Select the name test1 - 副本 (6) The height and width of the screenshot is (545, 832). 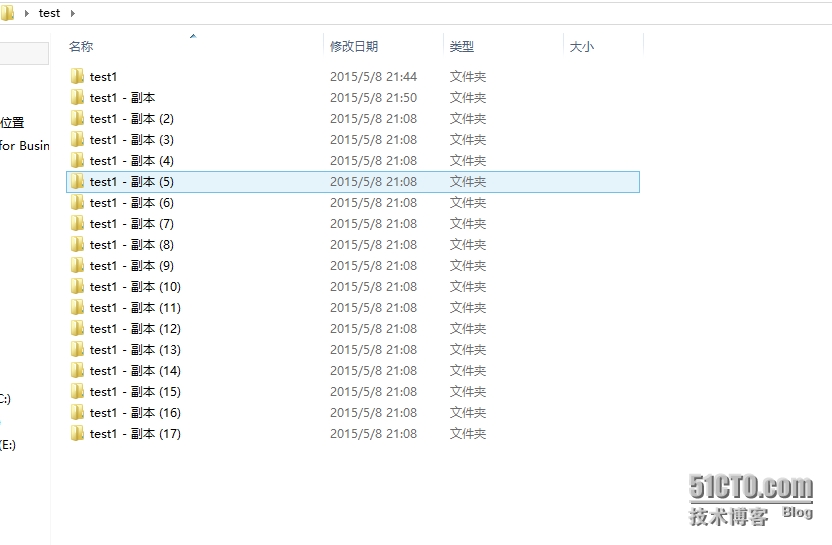(x=132, y=203)
